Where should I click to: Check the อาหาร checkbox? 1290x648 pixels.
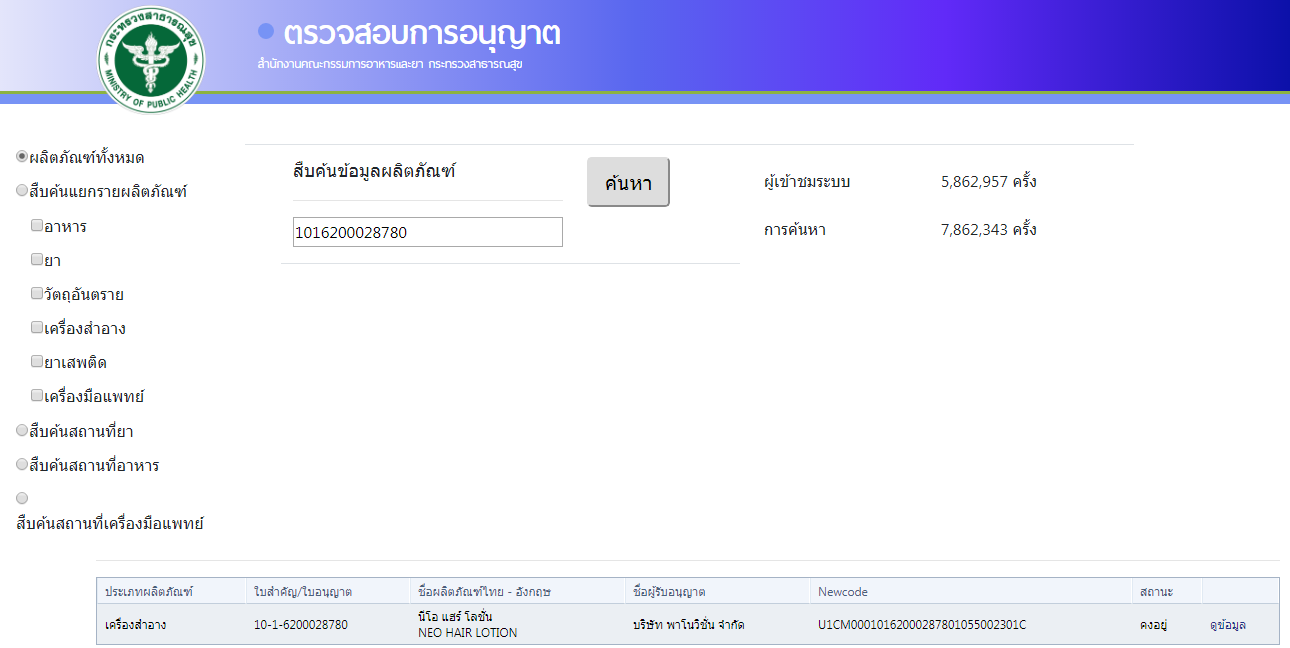click(37, 226)
